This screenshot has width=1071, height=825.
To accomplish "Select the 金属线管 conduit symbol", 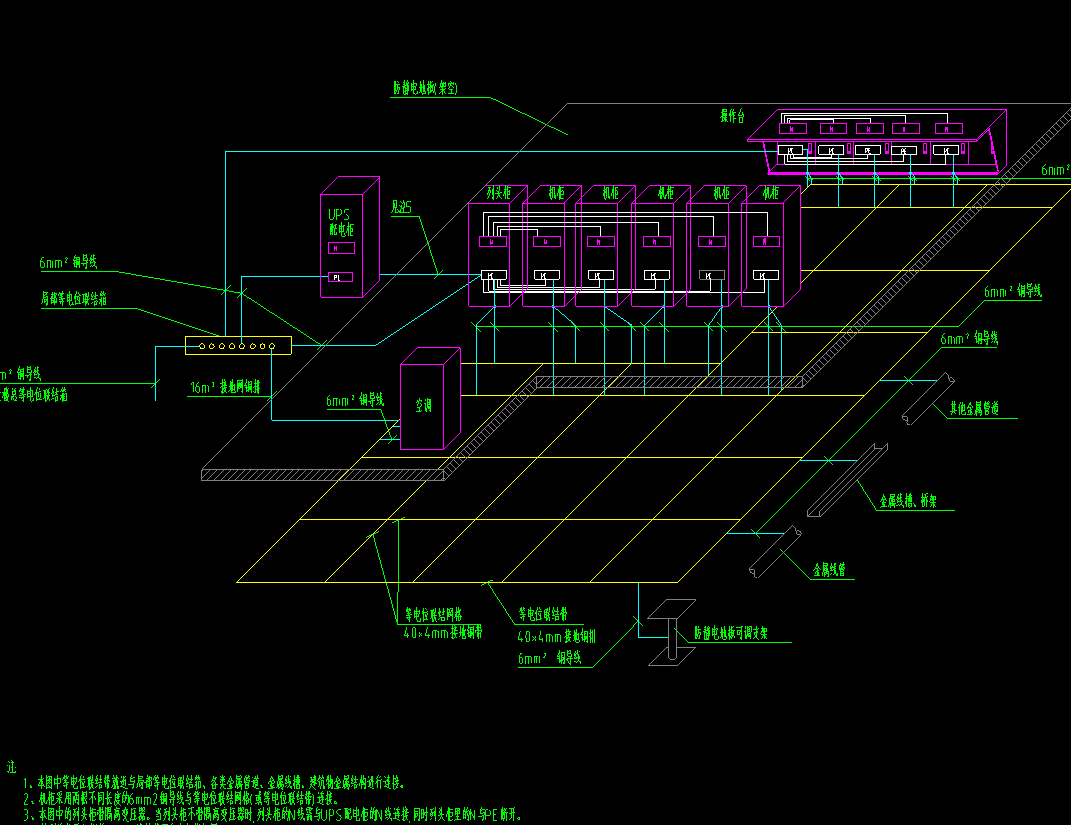I will click(x=774, y=551).
